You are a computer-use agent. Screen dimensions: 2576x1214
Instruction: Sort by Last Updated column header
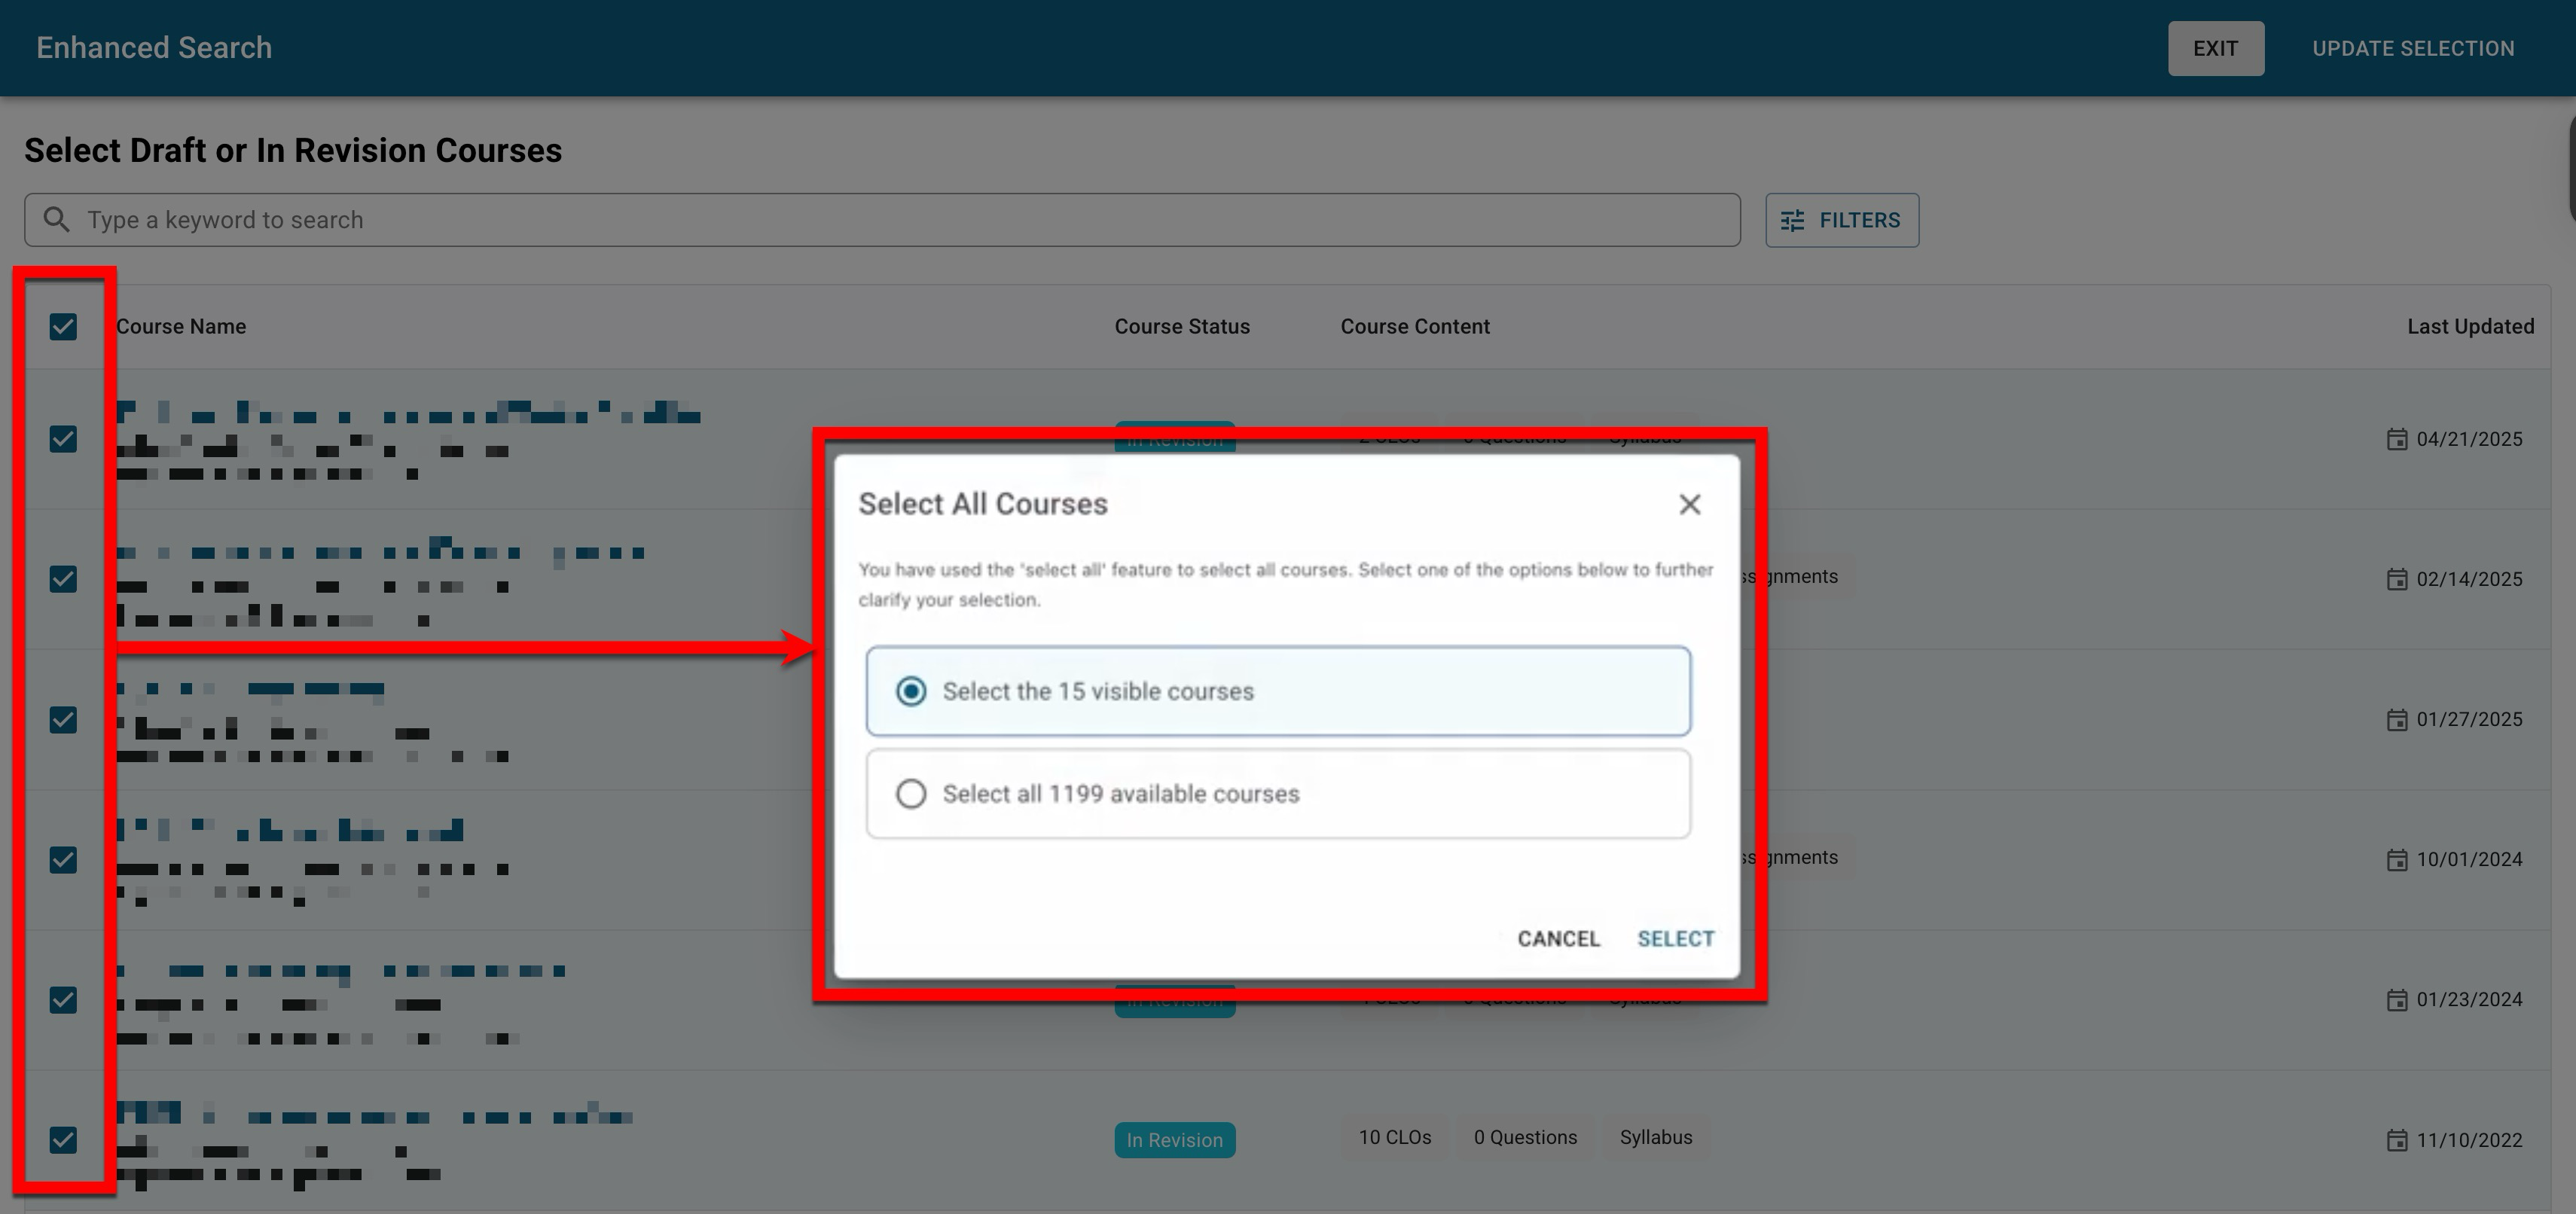tap(2469, 327)
